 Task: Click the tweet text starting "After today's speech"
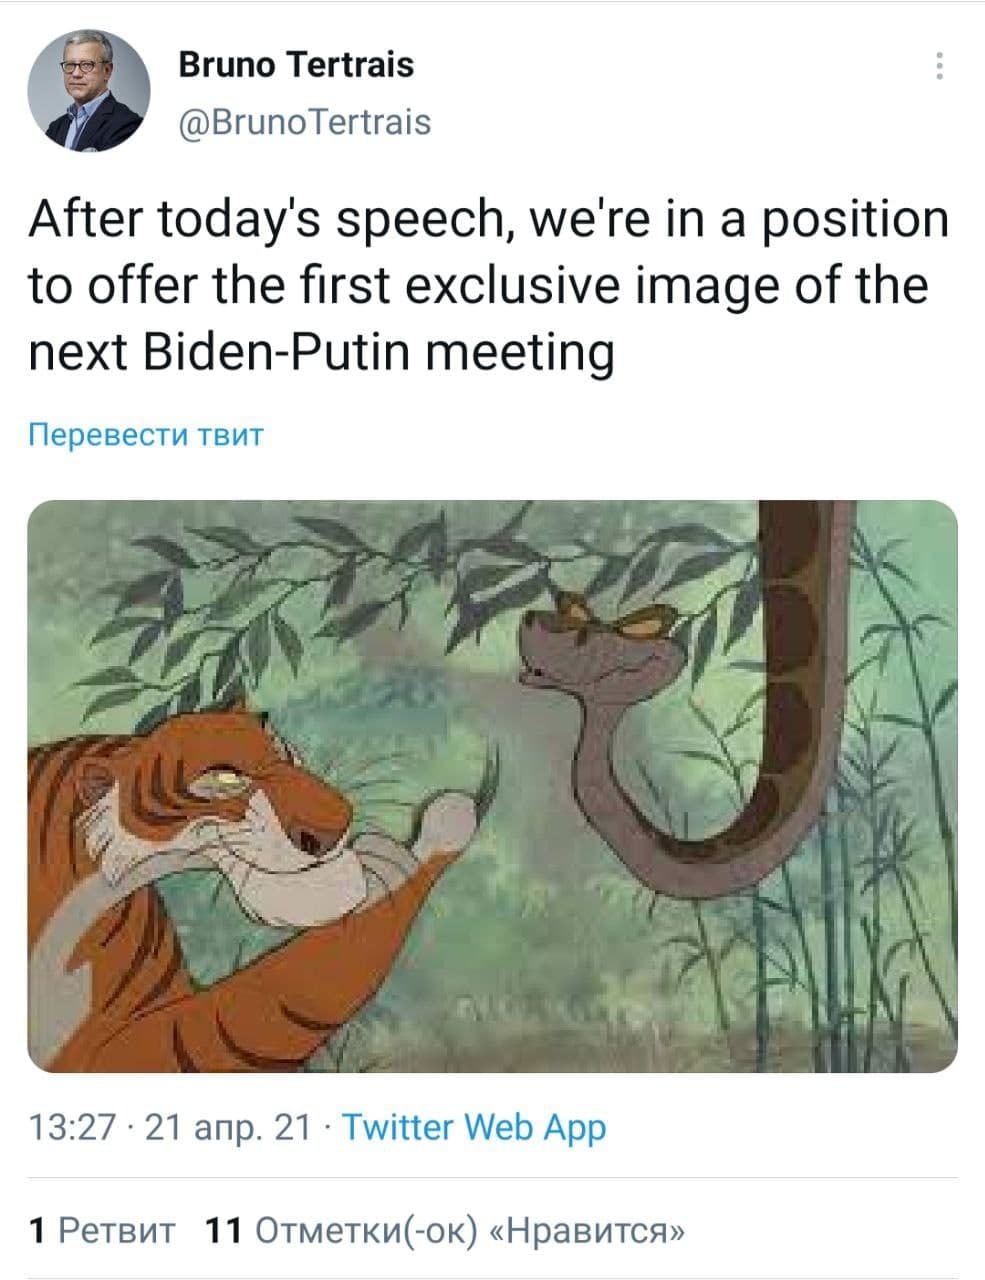pyautogui.click(x=488, y=285)
